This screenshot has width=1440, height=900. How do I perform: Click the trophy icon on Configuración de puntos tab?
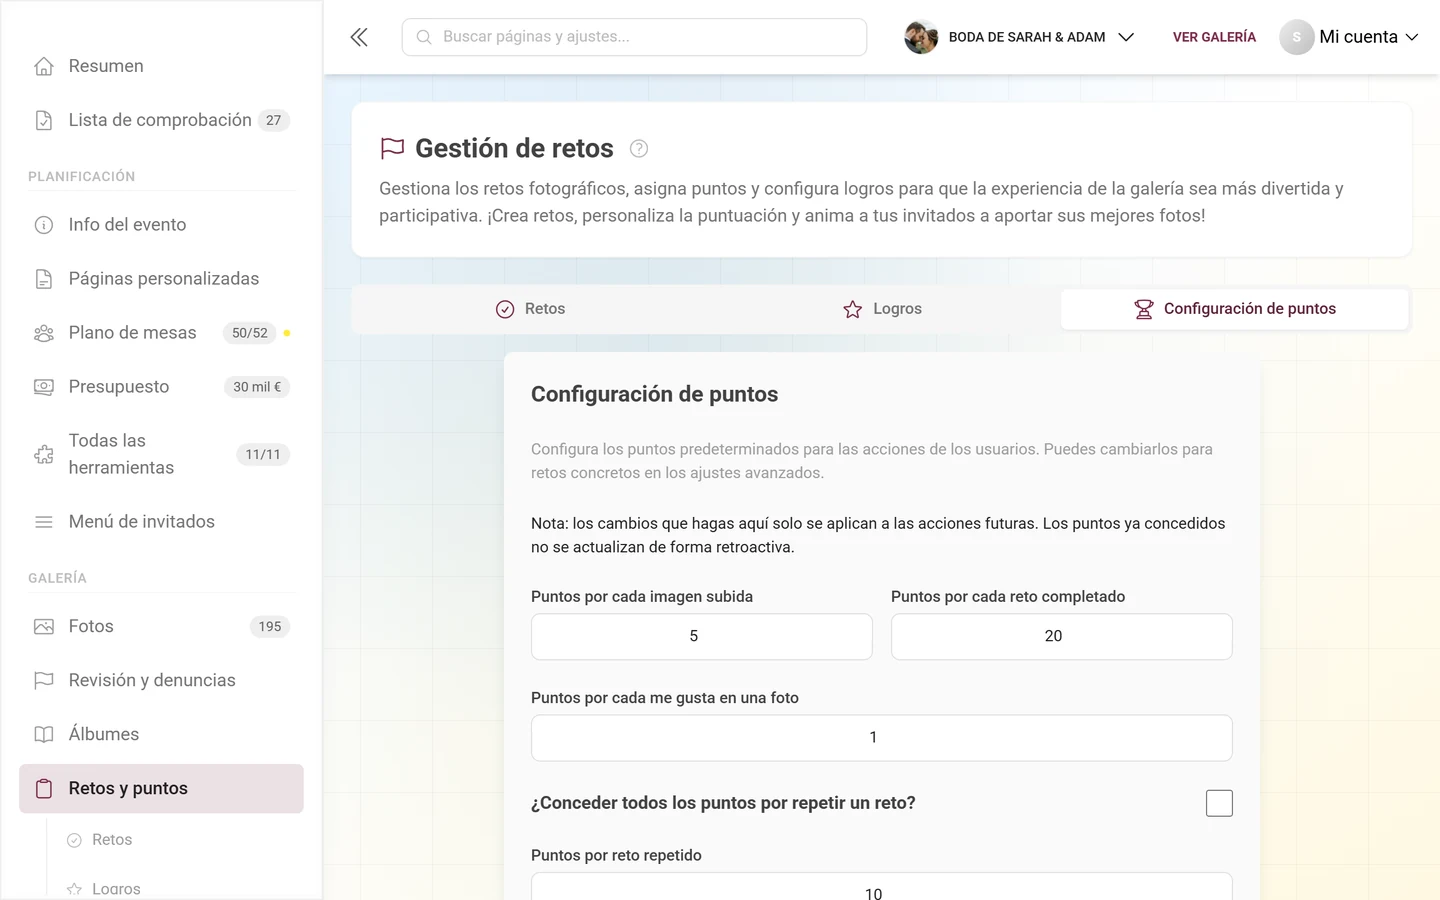coord(1144,309)
